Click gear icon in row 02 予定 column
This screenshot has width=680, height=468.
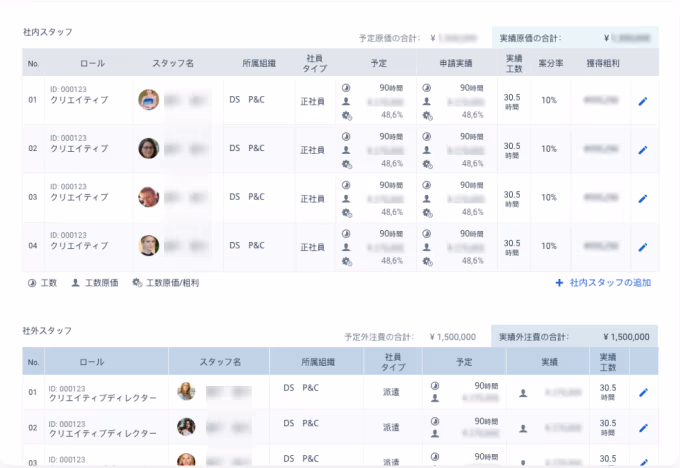[347, 164]
